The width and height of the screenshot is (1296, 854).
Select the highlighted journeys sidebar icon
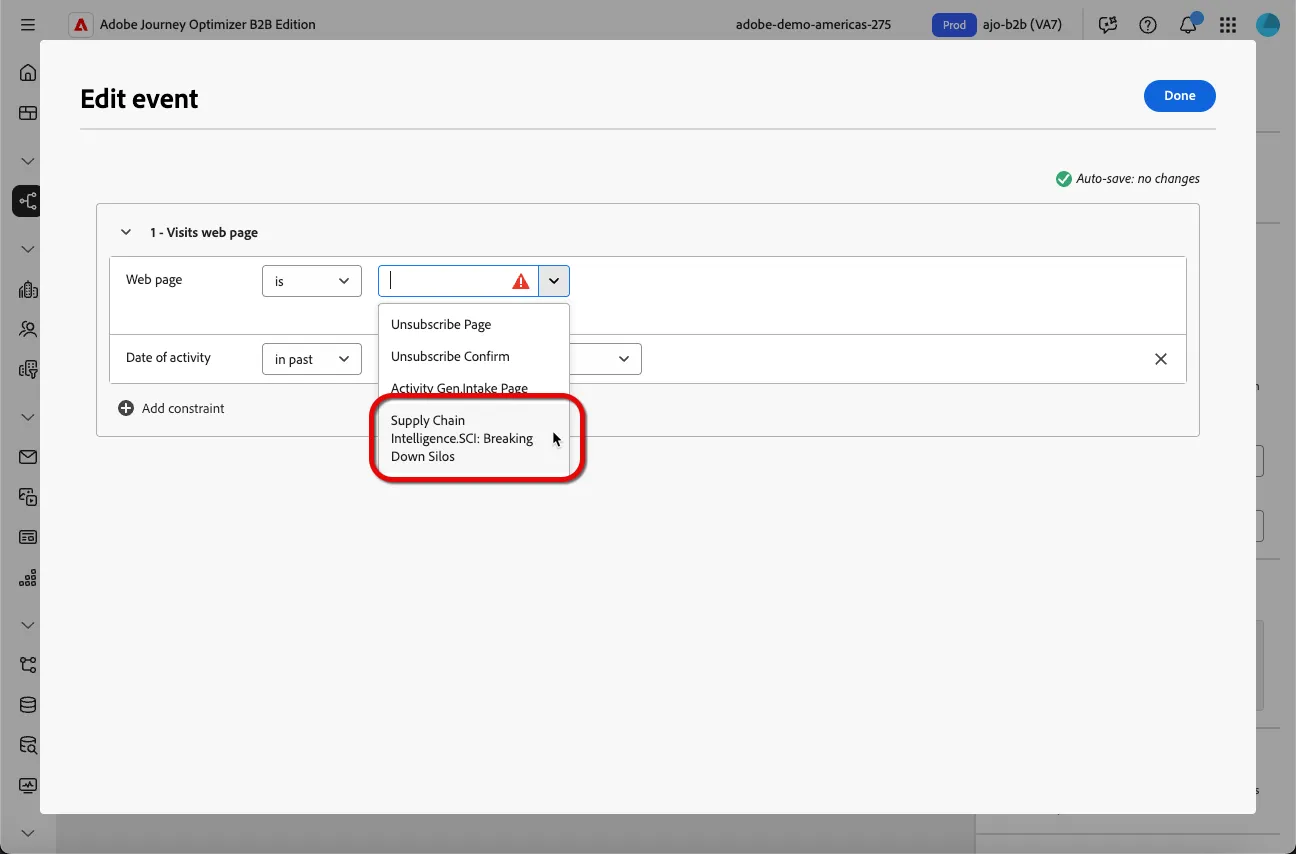(x=27, y=201)
